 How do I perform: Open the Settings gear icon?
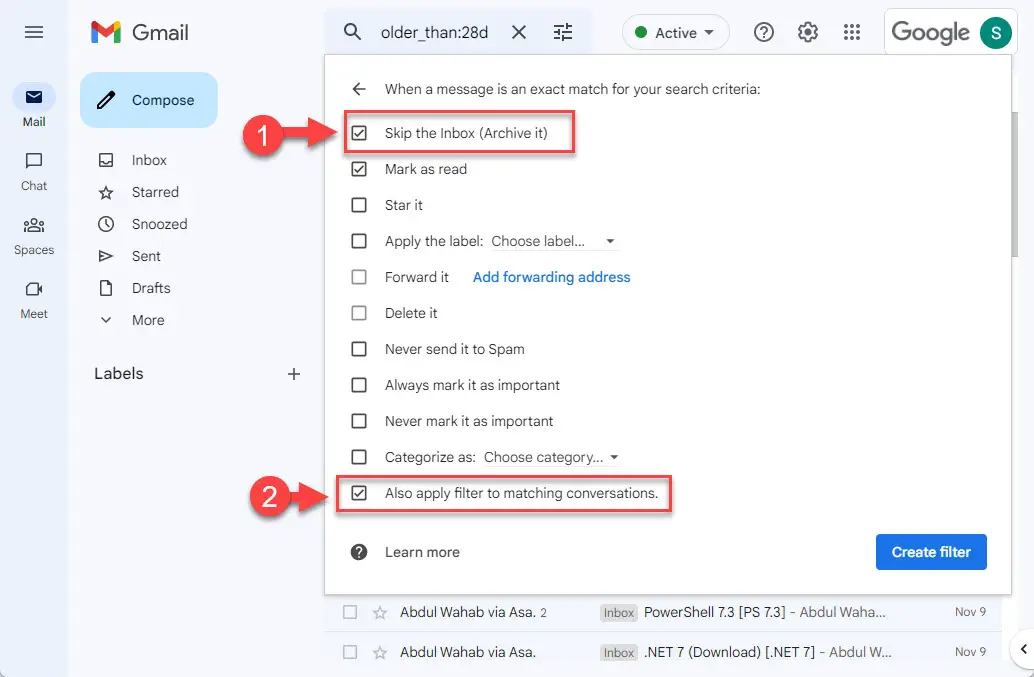pos(808,32)
